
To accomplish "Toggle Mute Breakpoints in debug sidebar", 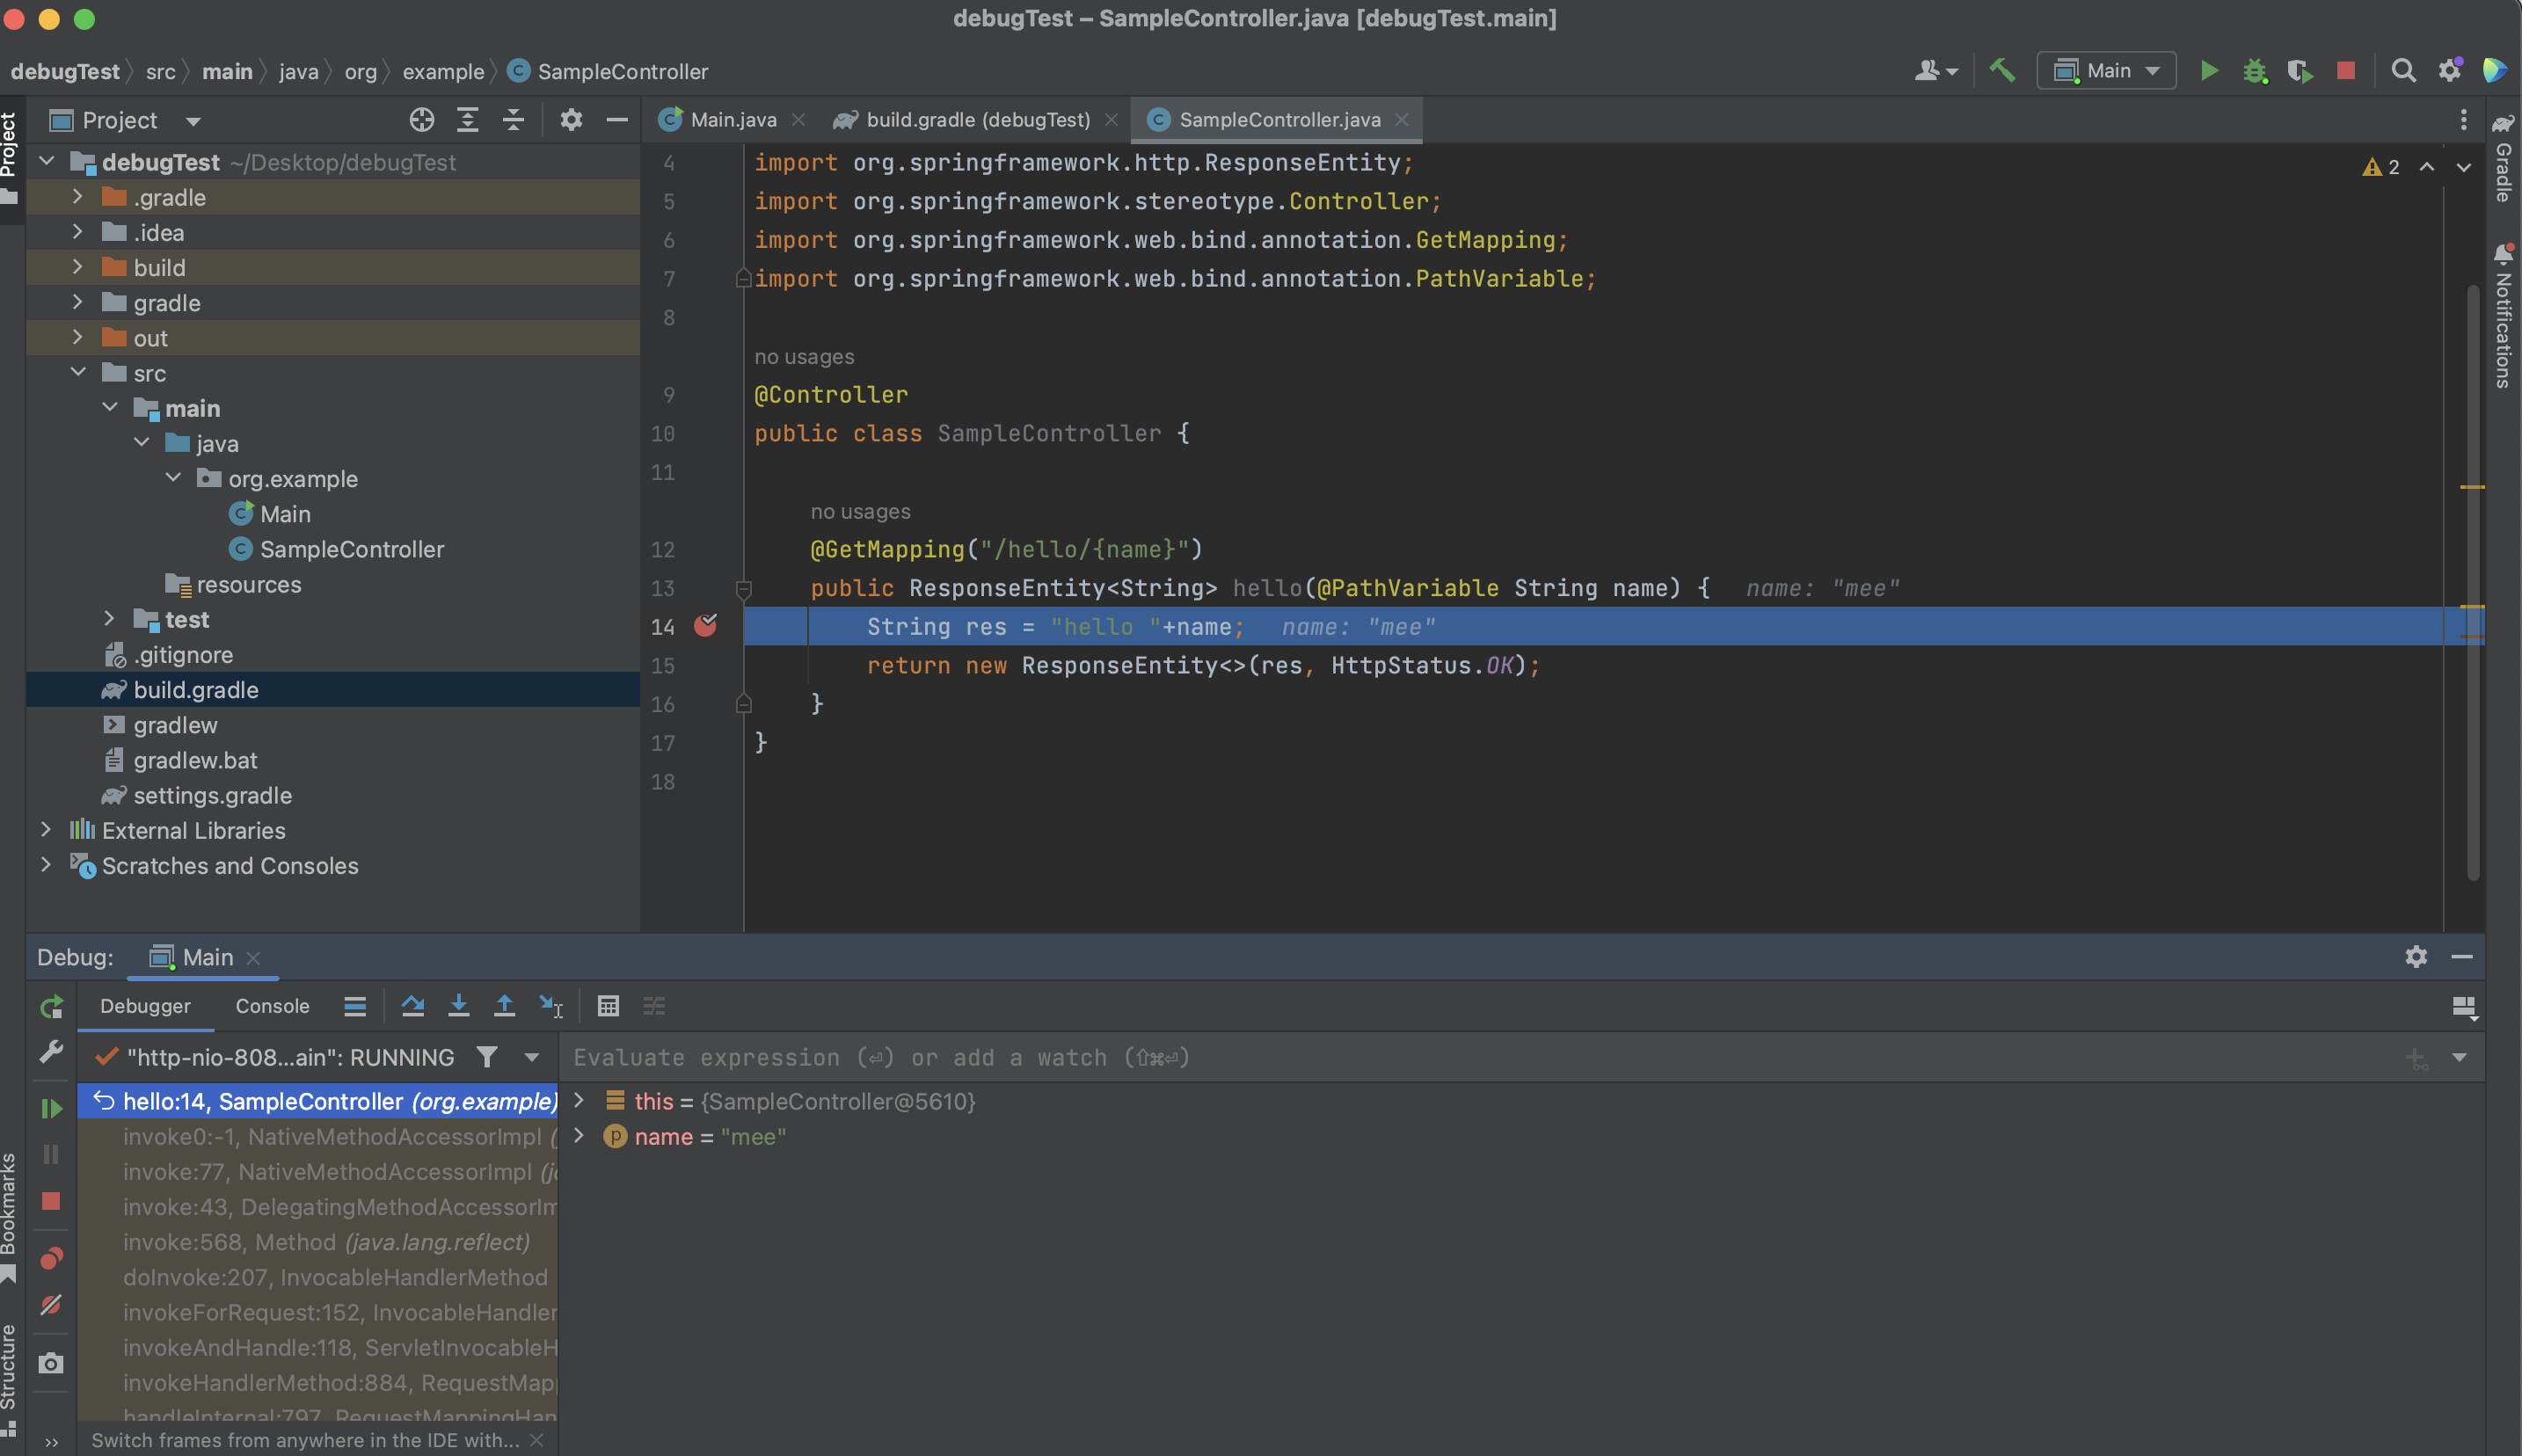I will point(51,1305).
